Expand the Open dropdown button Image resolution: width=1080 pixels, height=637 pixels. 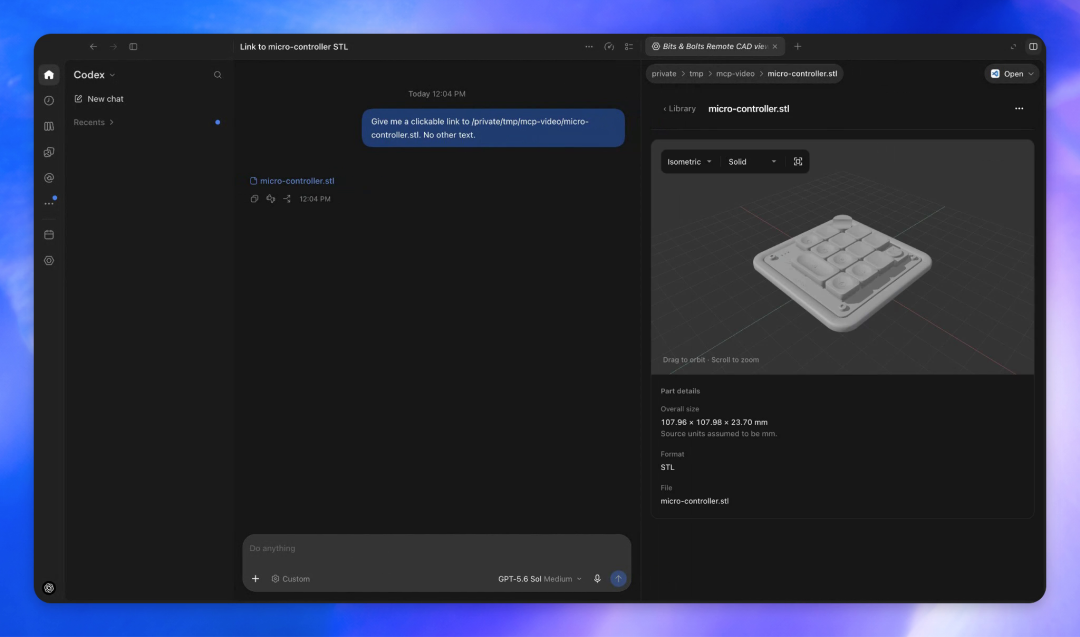(1012, 74)
